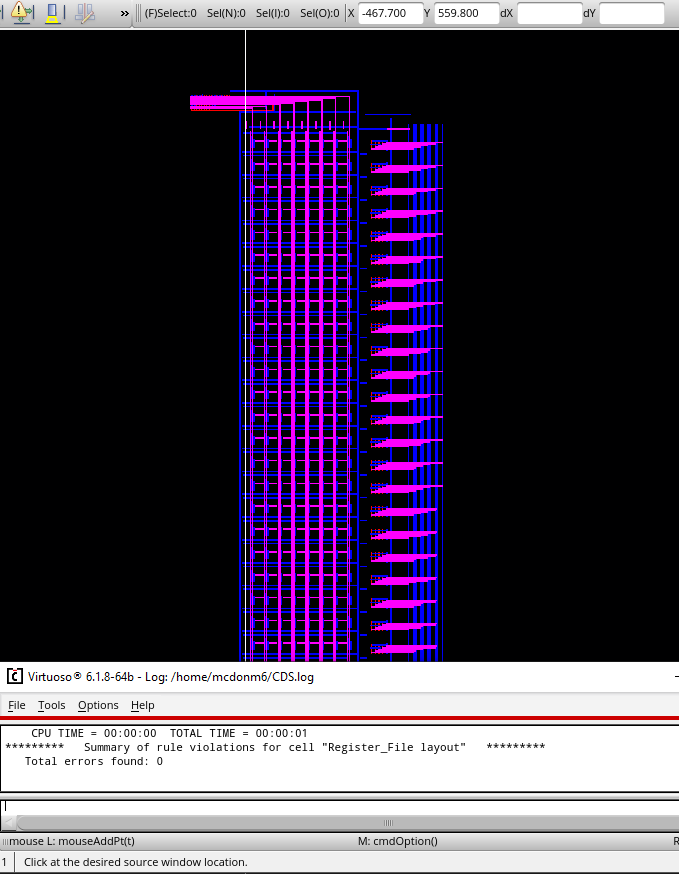
Task: Click the Sel(I):0 status text
Action: pyautogui.click(x=273, y=13)
